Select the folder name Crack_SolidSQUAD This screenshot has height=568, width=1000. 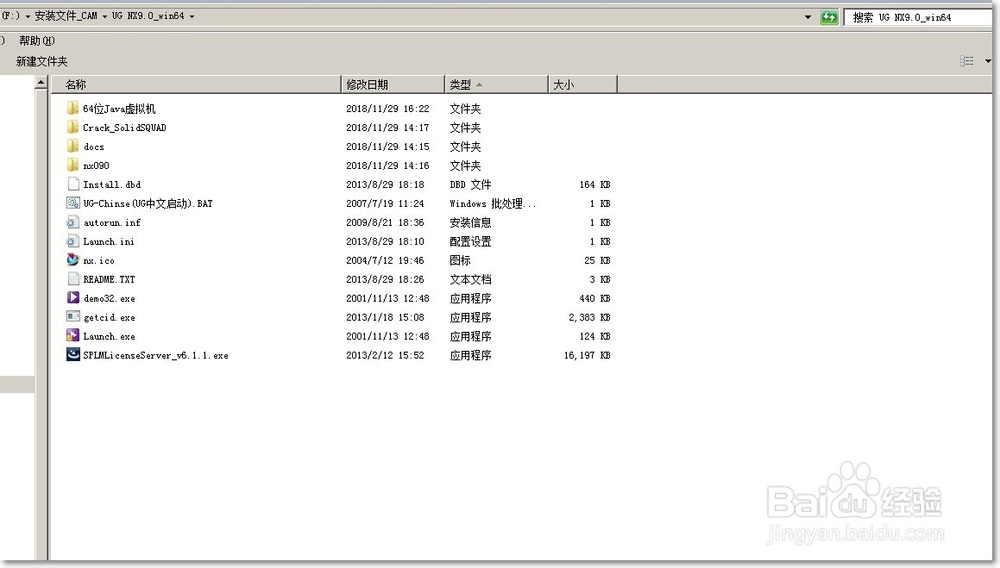click(125, 128)
